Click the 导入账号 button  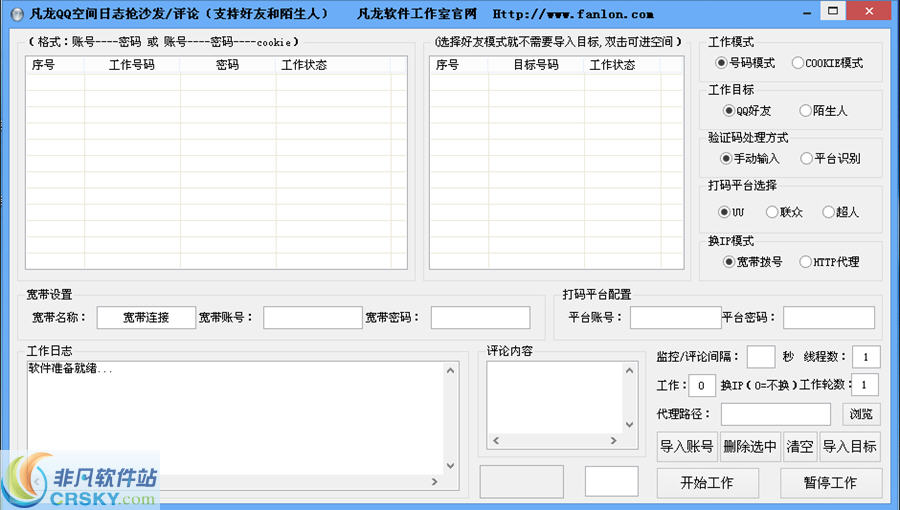pos(686,446)
